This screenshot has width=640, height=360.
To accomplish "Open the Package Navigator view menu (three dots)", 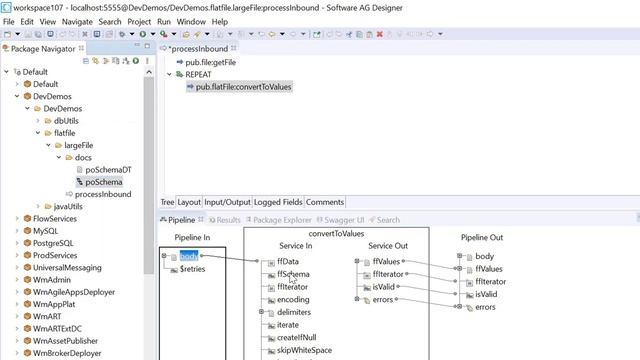I will (x=147, y=61).
